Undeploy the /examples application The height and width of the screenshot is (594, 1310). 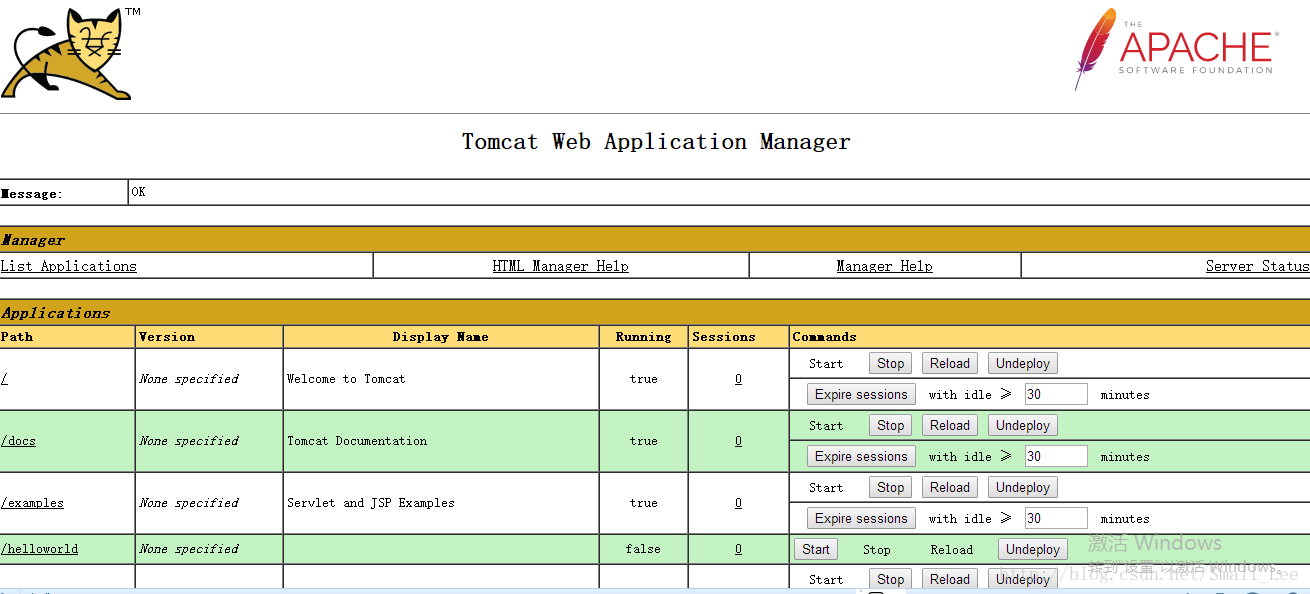(1023, 488)
